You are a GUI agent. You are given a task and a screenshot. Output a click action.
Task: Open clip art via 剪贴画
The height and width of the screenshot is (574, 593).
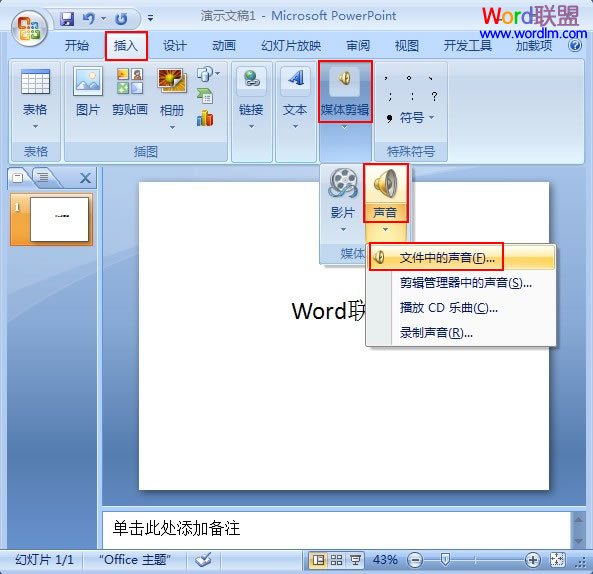[130, 91]
